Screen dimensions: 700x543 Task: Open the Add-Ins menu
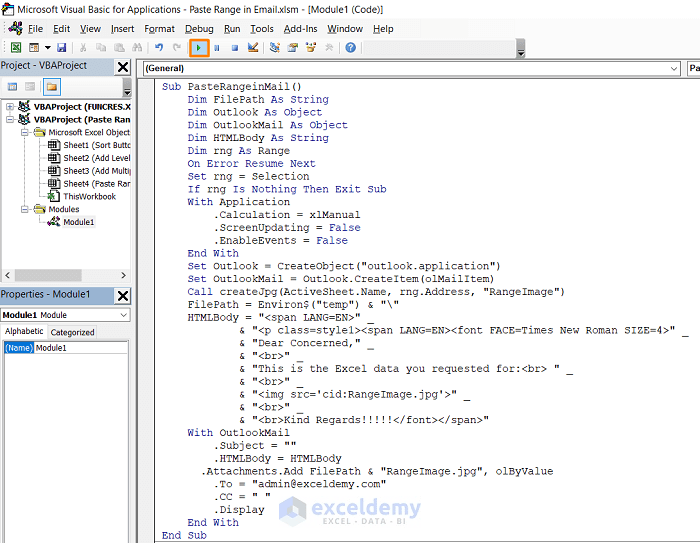click(300, 29)
